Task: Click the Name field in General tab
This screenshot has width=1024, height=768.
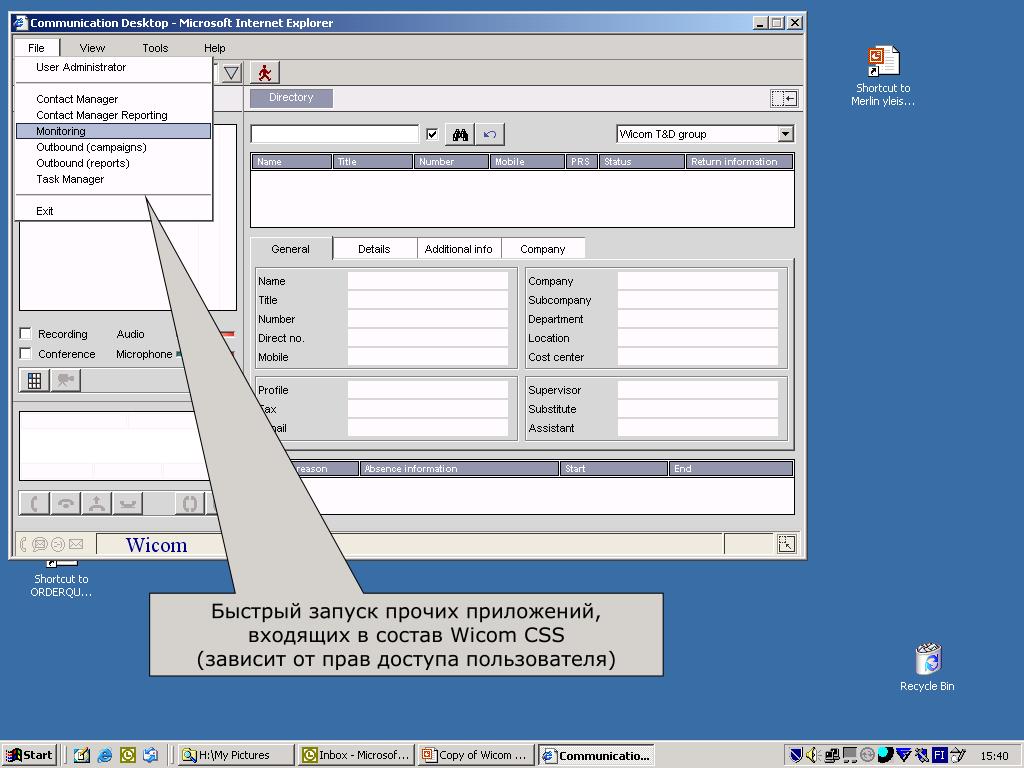Action: tap(428, 281)
